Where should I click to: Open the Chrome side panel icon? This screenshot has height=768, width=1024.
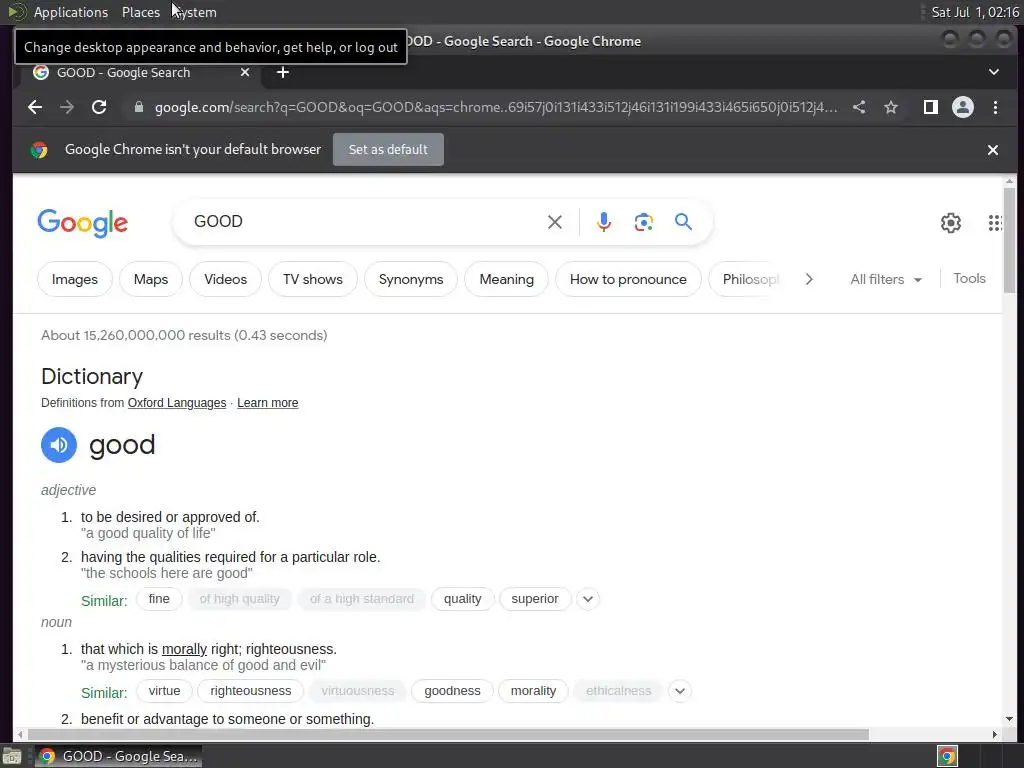pos(931,107)
